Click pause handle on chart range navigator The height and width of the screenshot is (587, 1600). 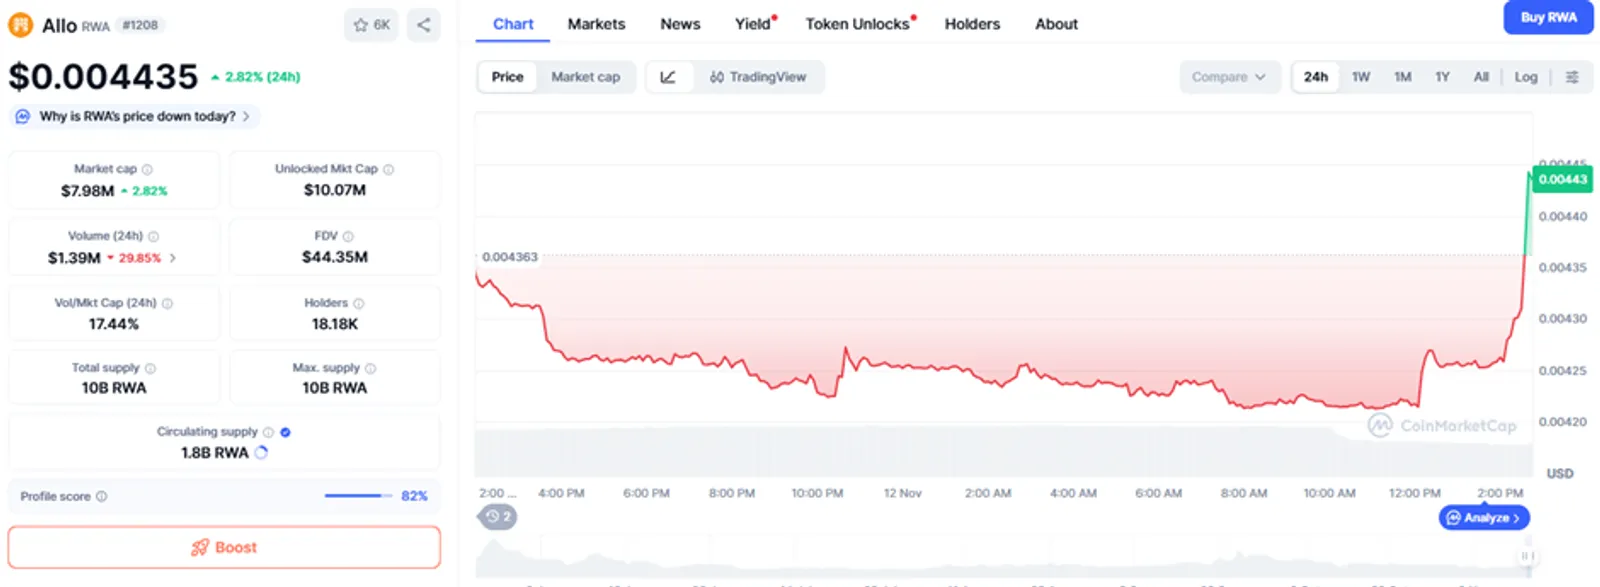tap(1526, 556)
